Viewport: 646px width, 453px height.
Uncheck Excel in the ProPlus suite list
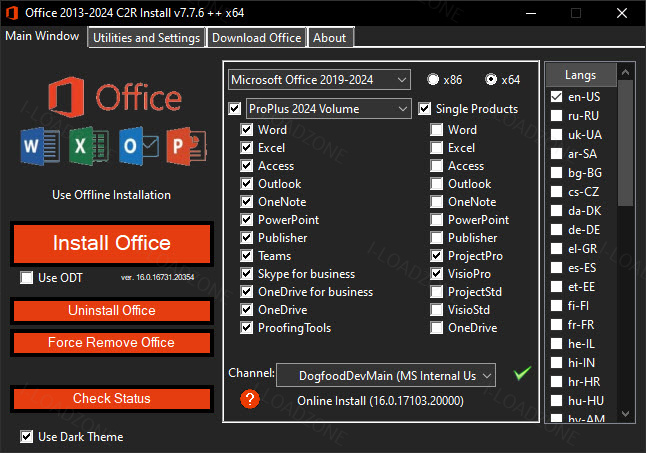(246, 148)
